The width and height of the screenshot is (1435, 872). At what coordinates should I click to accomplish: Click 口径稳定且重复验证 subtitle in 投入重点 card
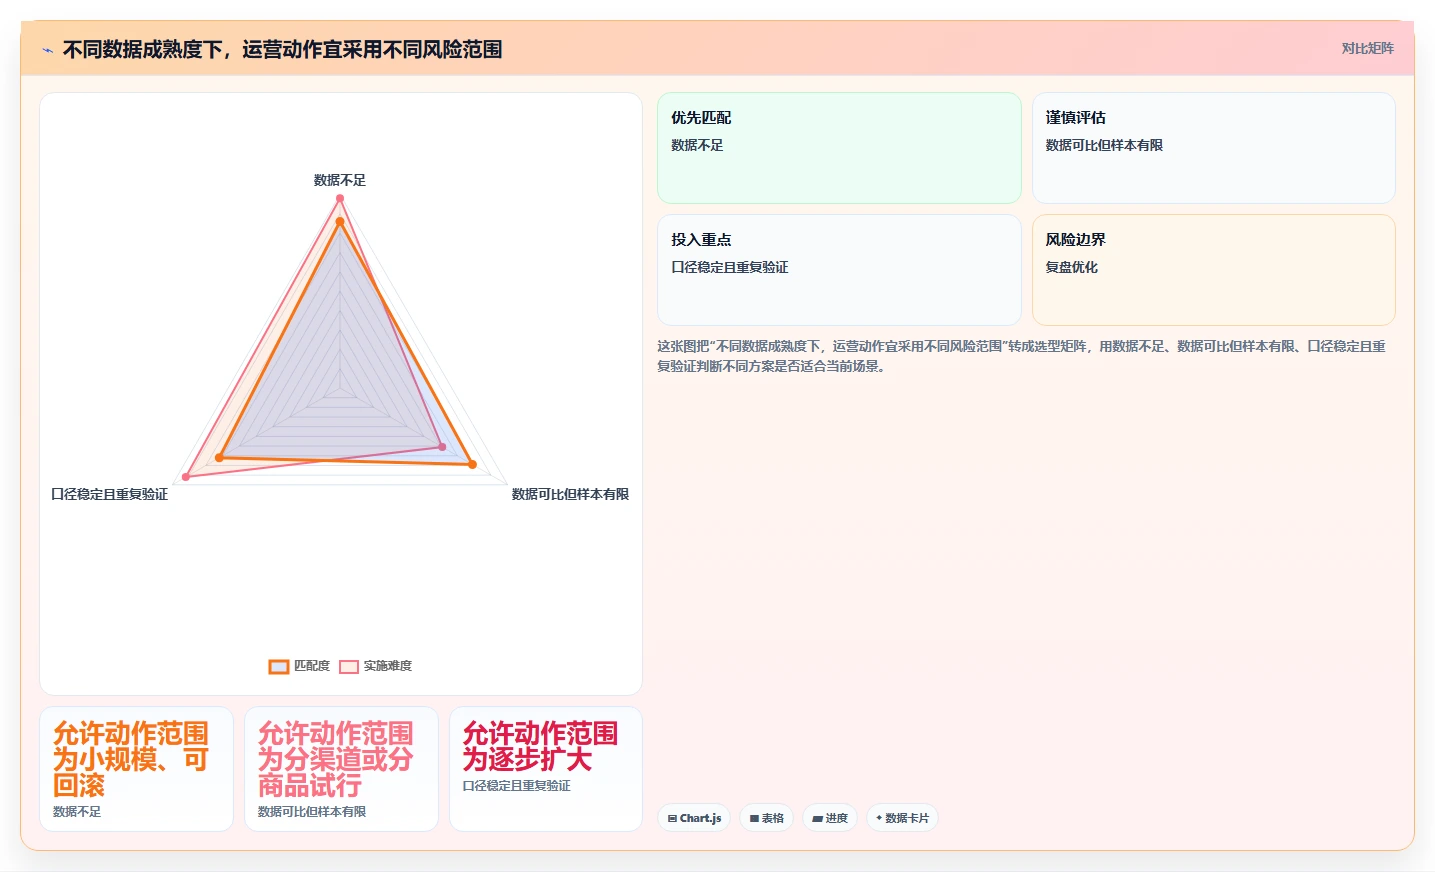(730, 267)
